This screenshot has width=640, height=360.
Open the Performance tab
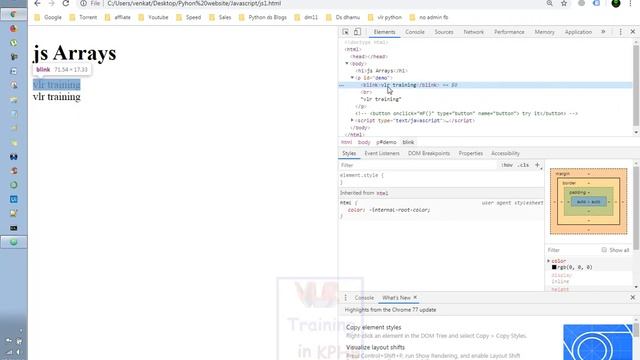tap(509, 32)
